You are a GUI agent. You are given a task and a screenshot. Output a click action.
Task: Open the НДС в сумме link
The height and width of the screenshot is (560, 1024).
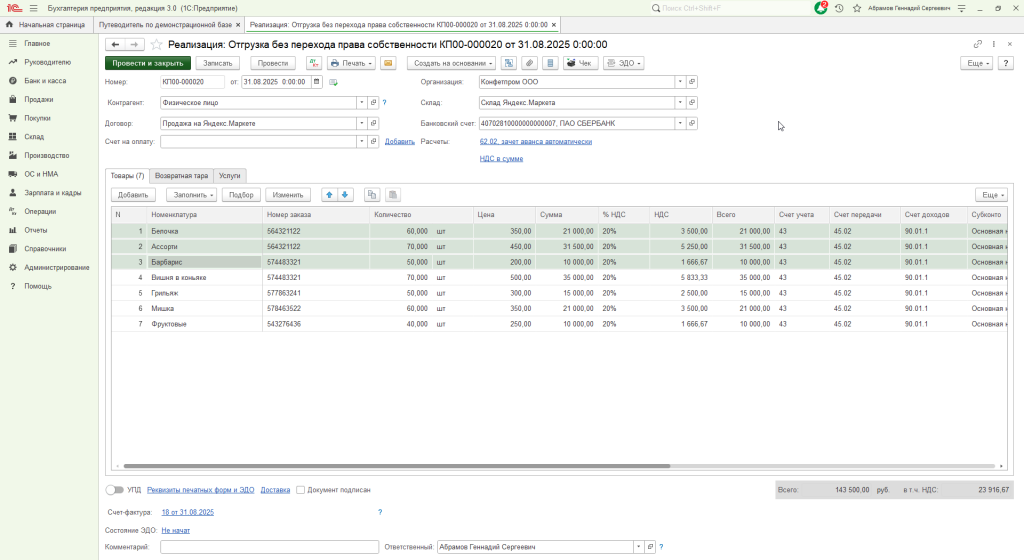point(501,158)
